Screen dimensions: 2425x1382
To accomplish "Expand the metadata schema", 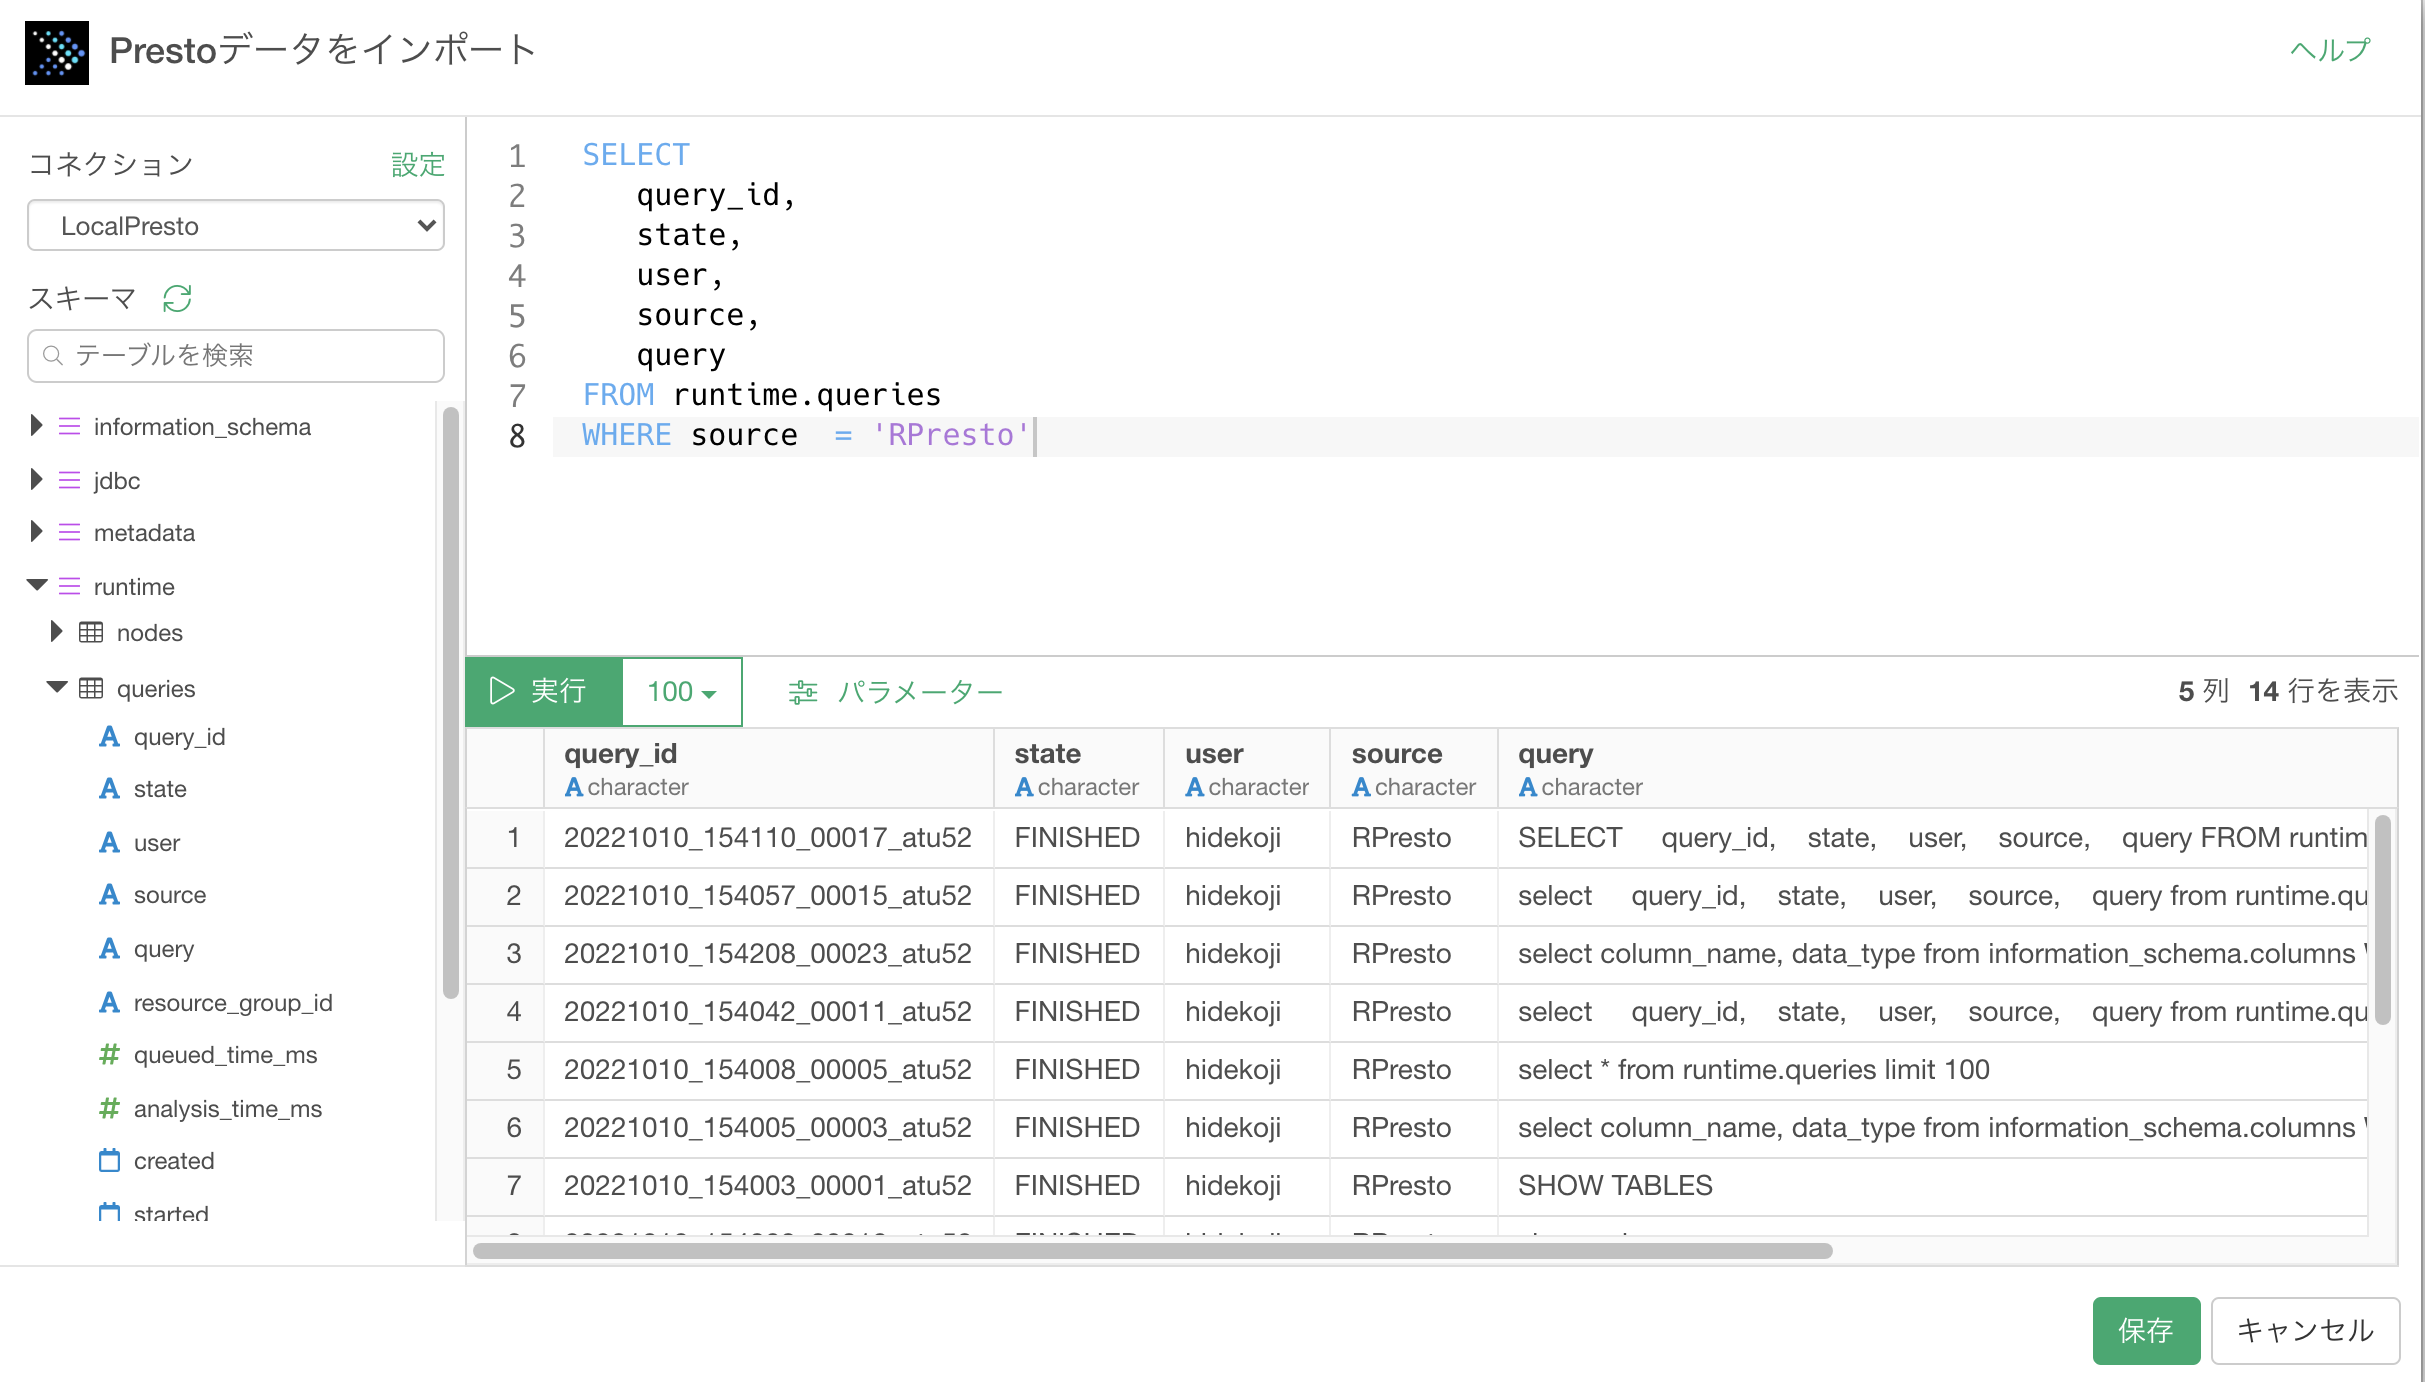I will (x=36, y=532).
